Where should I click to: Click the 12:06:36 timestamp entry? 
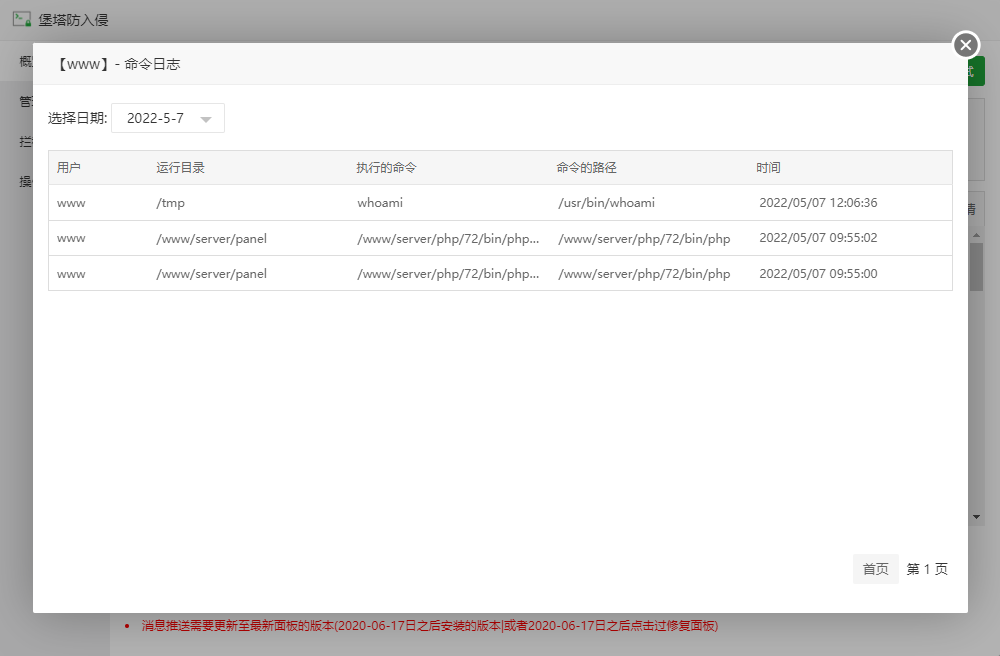point(818,203)
